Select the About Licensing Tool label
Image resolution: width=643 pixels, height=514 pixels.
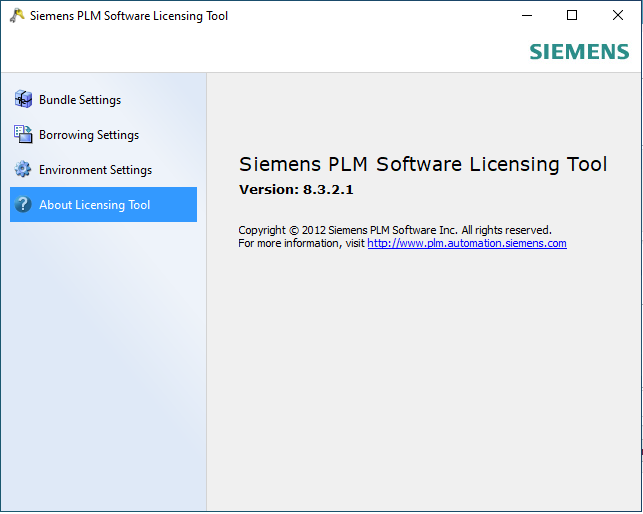point(94,205)
